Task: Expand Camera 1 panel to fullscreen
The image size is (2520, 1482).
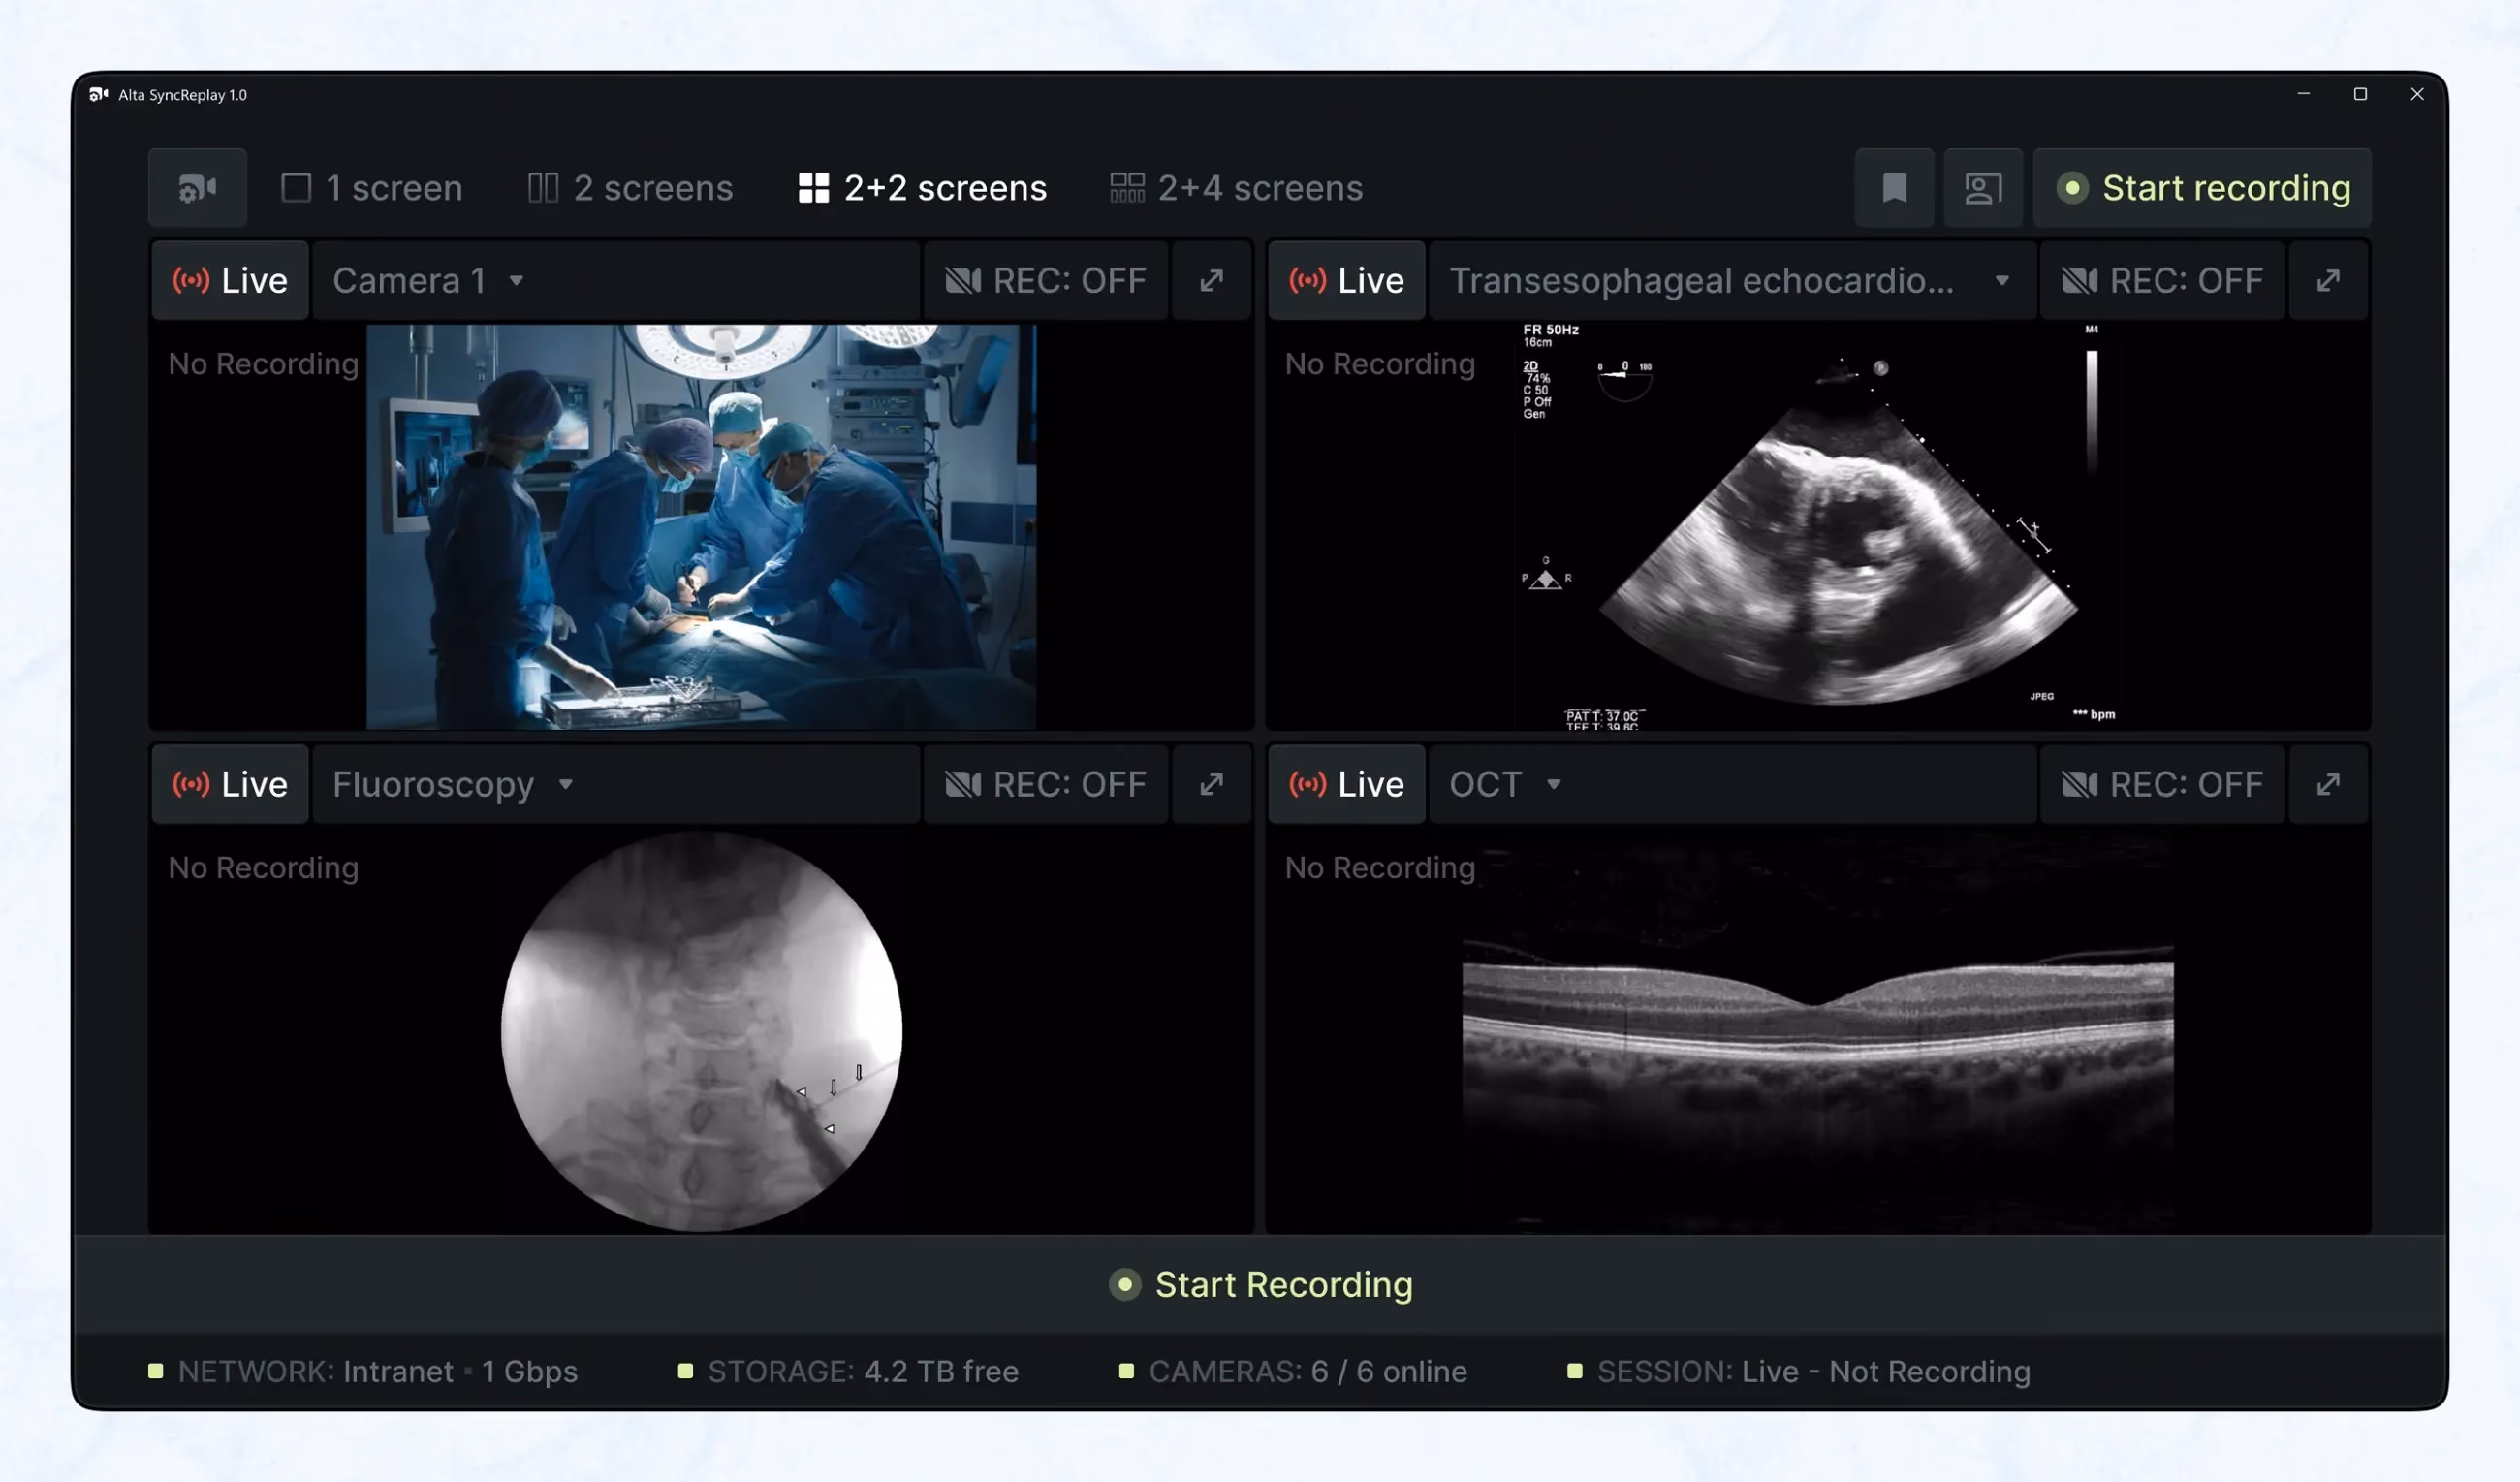Action: [1211, 281]
